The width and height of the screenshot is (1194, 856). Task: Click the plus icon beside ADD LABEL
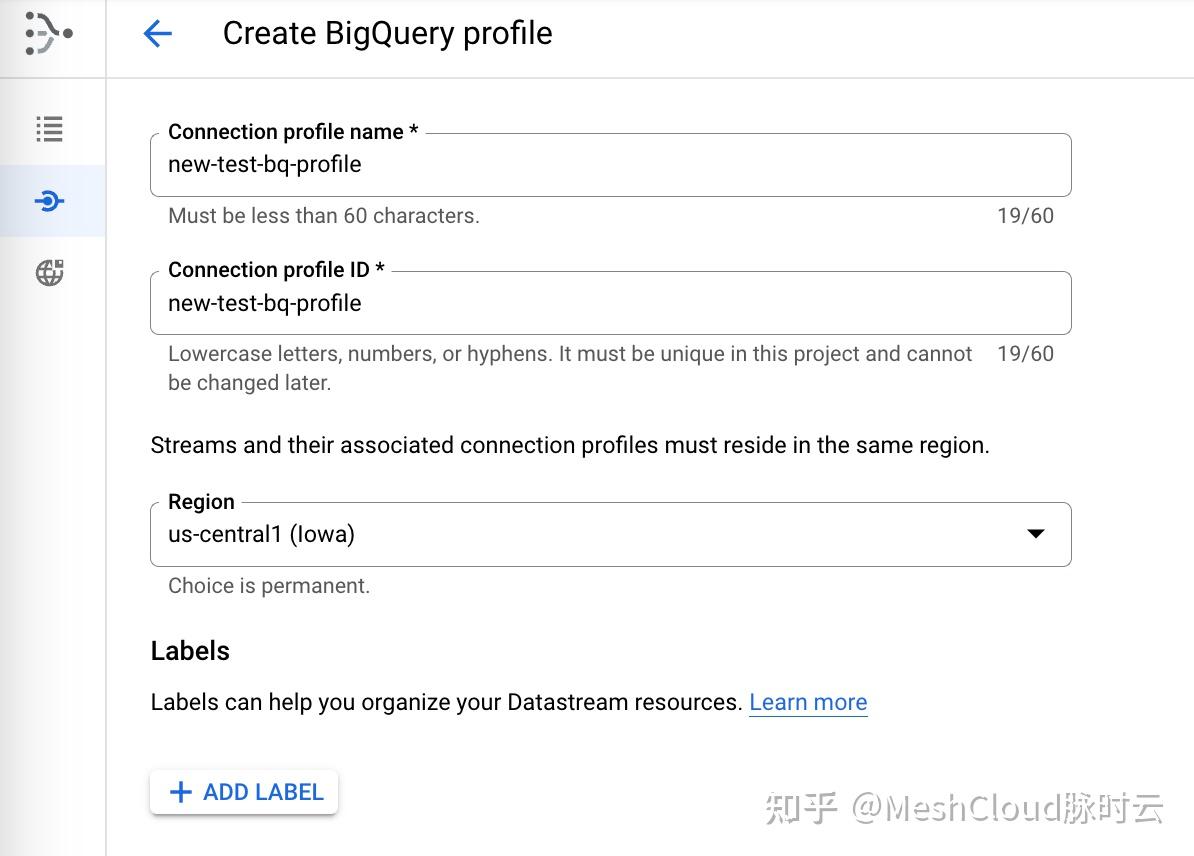pyautogui.click(x=180, y=792)
